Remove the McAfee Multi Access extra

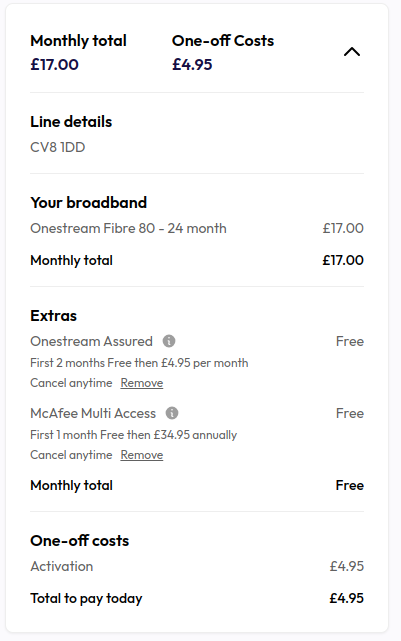click(141, 455)
